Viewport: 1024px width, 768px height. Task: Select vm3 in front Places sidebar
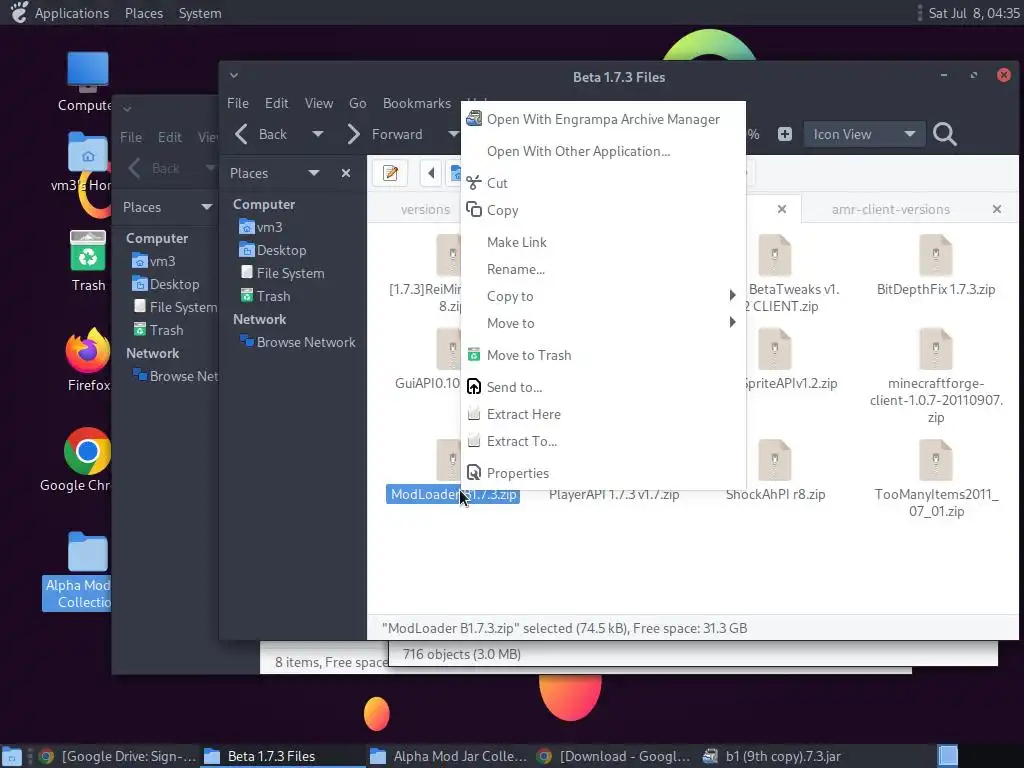click(x=261, y=227)
